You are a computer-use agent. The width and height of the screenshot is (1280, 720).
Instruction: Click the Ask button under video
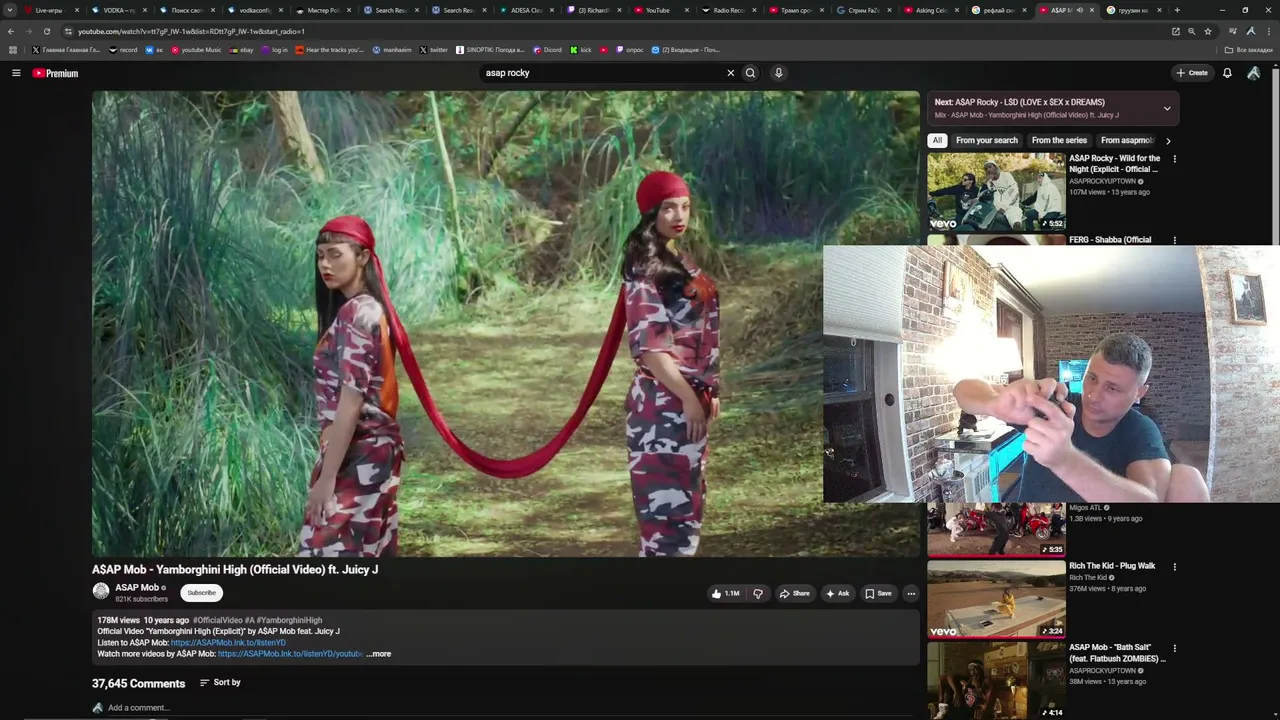pyautogui.click(x=838, y=593)
